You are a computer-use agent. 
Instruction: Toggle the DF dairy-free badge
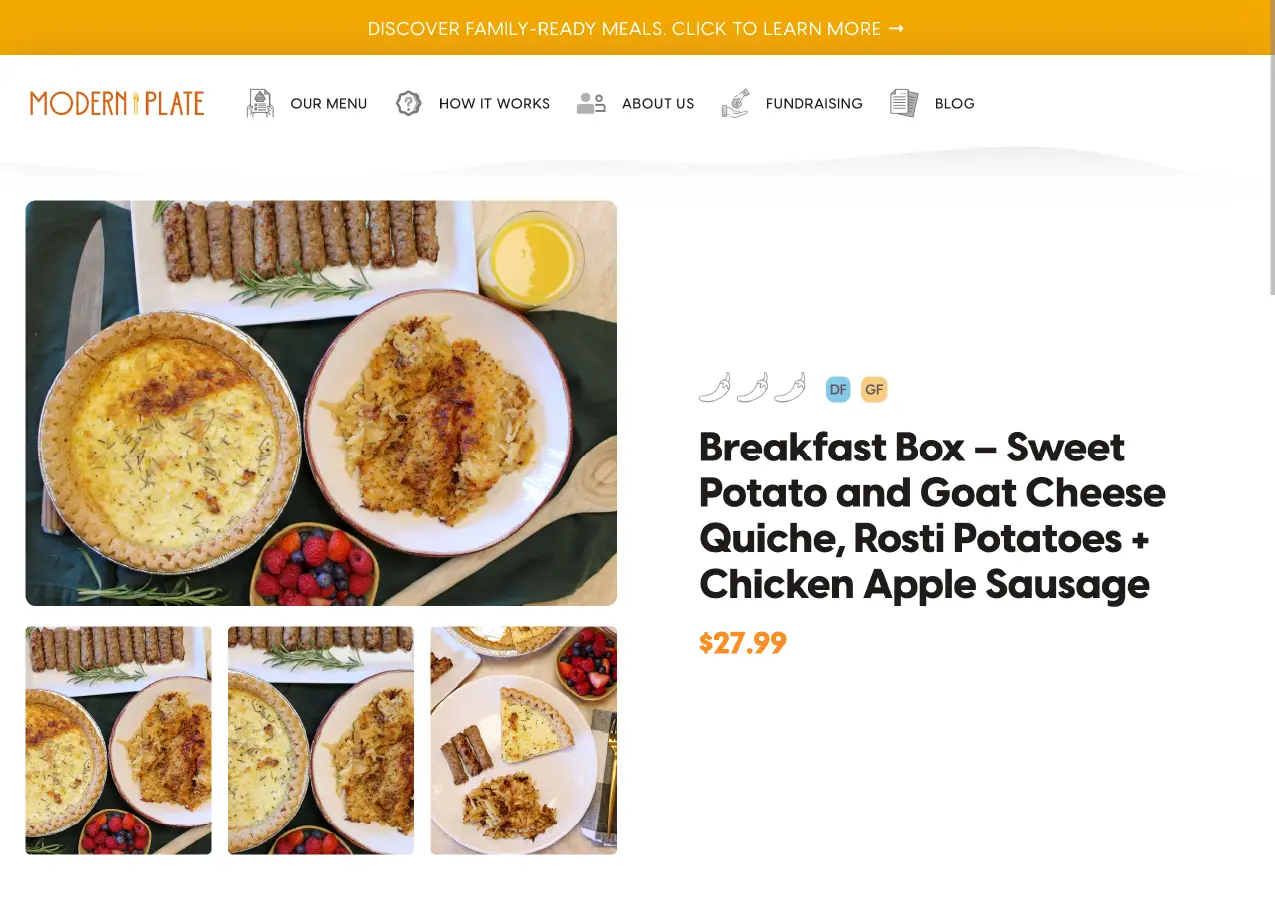click(837, 389)
